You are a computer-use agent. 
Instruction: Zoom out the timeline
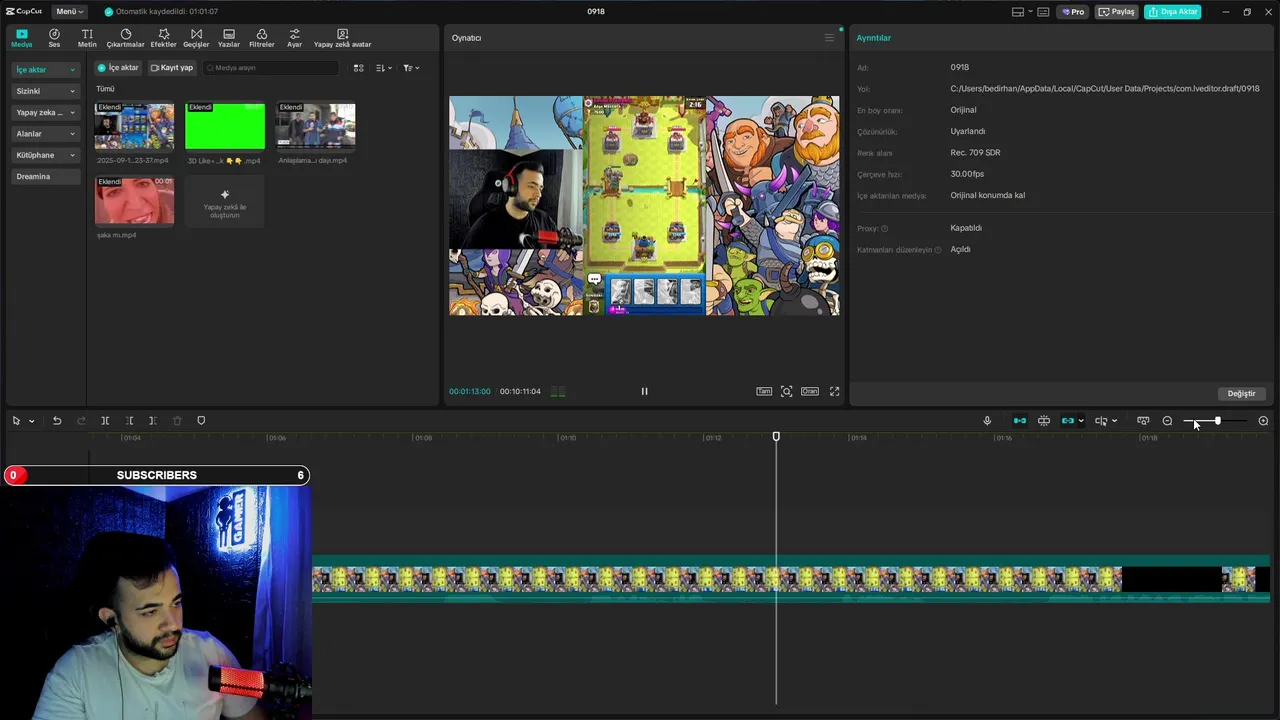[1167, 421]
